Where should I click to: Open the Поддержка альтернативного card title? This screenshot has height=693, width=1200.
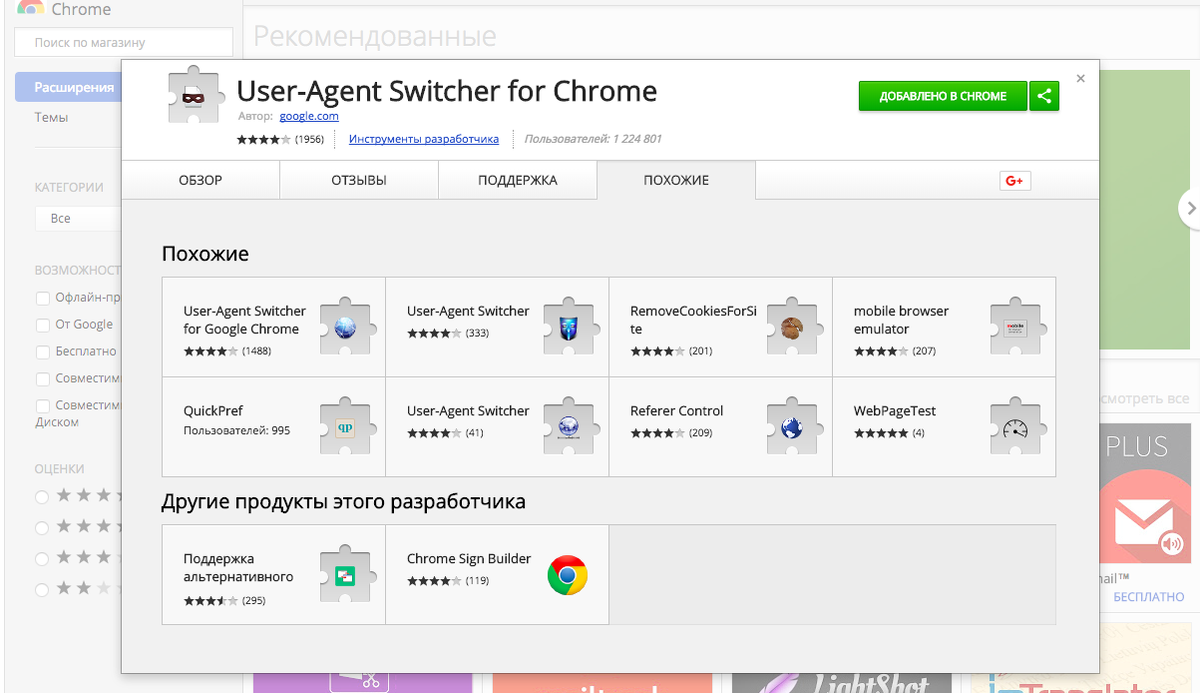[x=238, y=568]
